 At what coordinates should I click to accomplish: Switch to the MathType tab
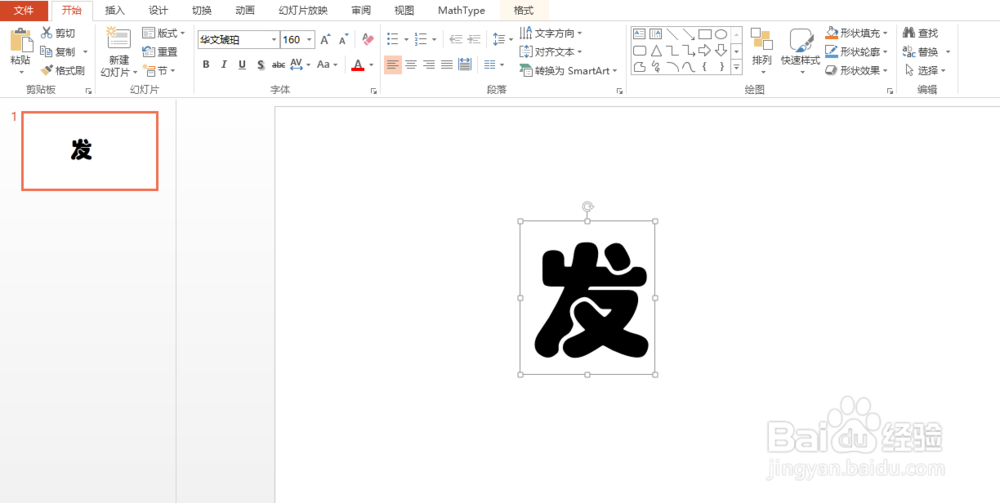pyautogui.click(x=461, y=11)
